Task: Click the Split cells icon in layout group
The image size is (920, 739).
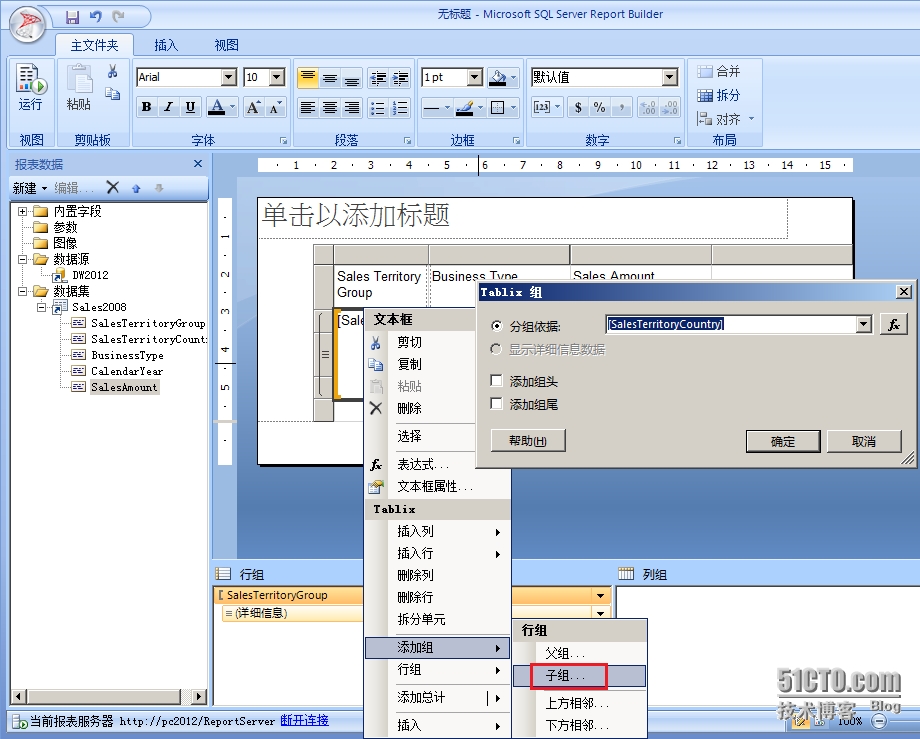Action: click(719, 95)
